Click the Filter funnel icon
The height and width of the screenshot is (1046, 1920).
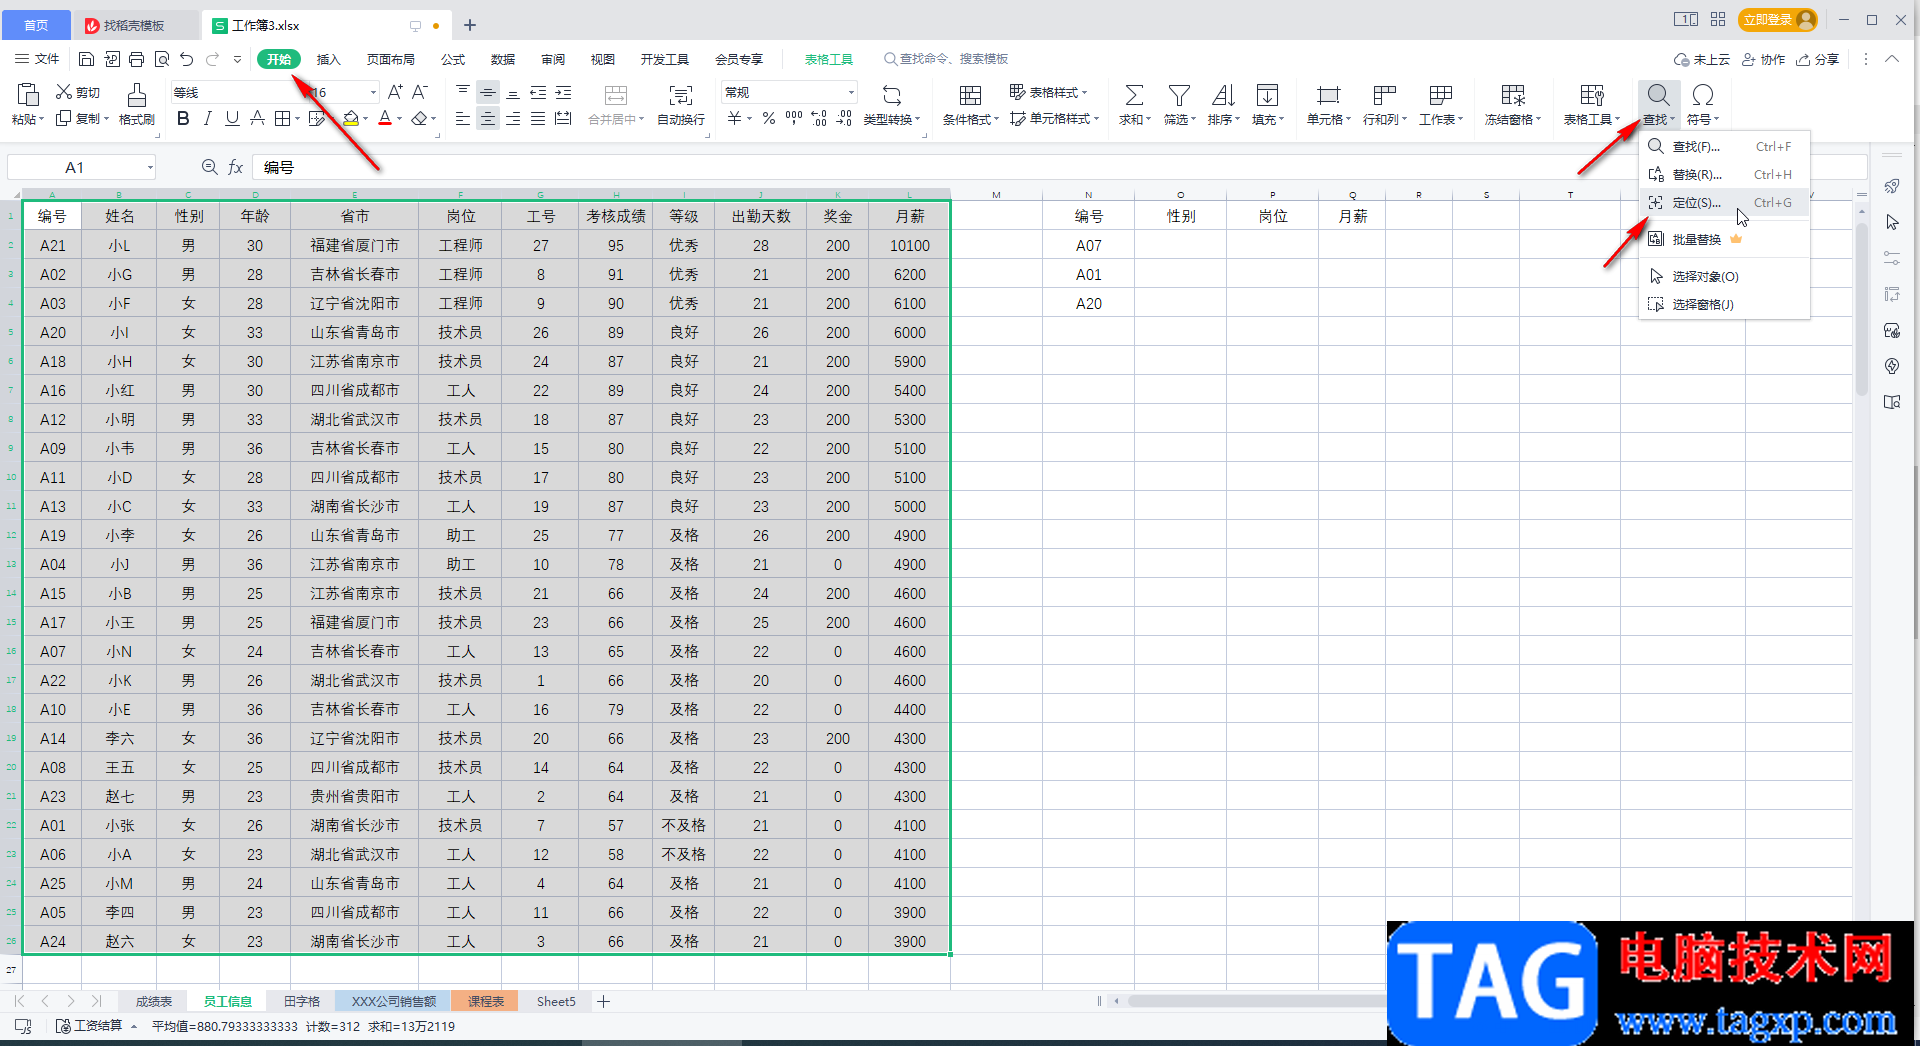(x=1179, y=95)
